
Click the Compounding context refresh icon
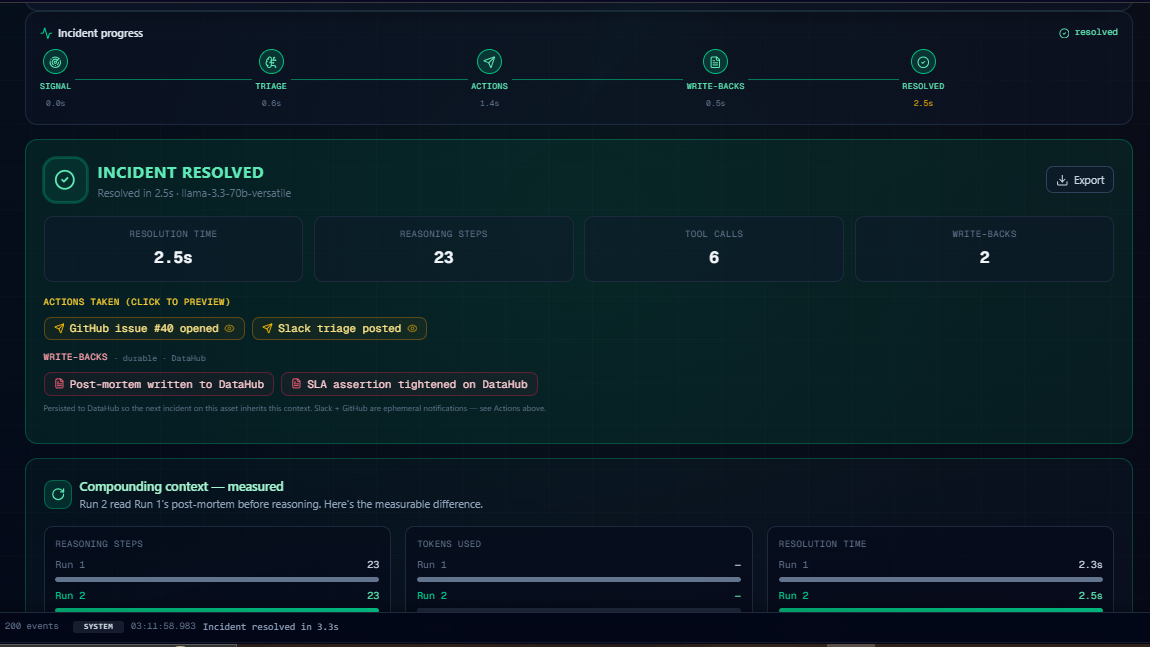click(x=58, y=494)
